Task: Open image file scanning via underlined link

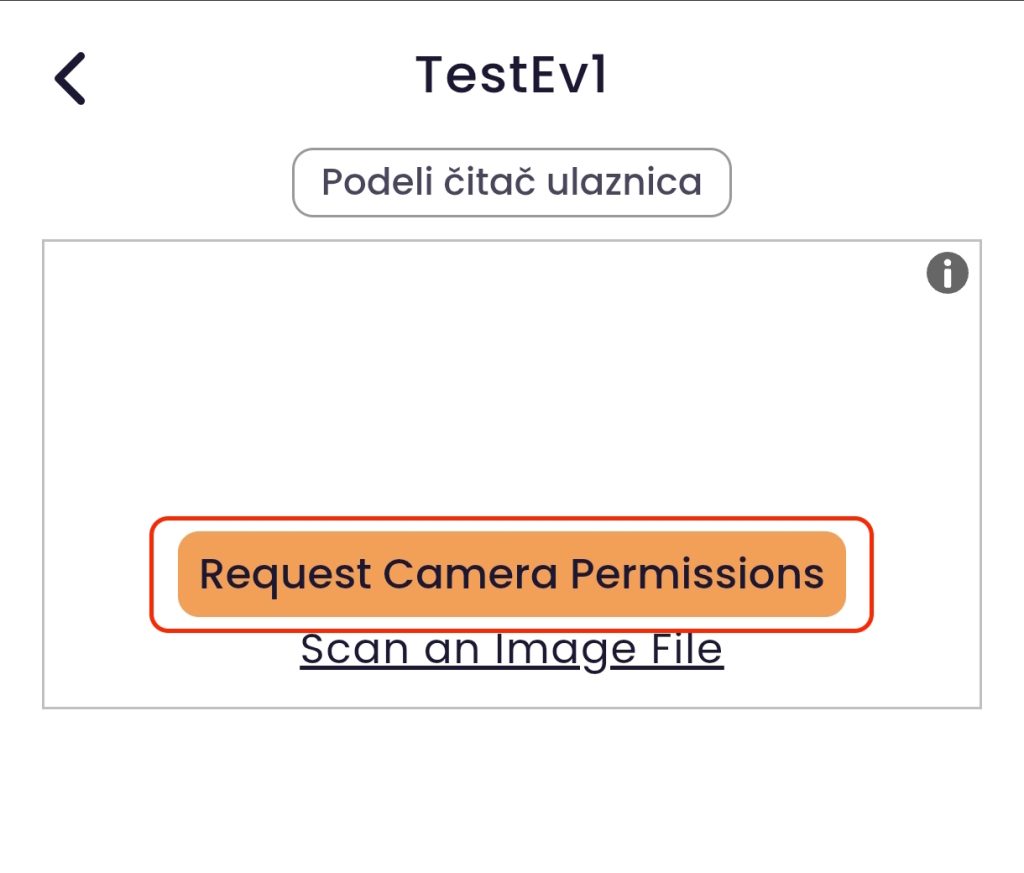Action: click(x=511, y=648)
